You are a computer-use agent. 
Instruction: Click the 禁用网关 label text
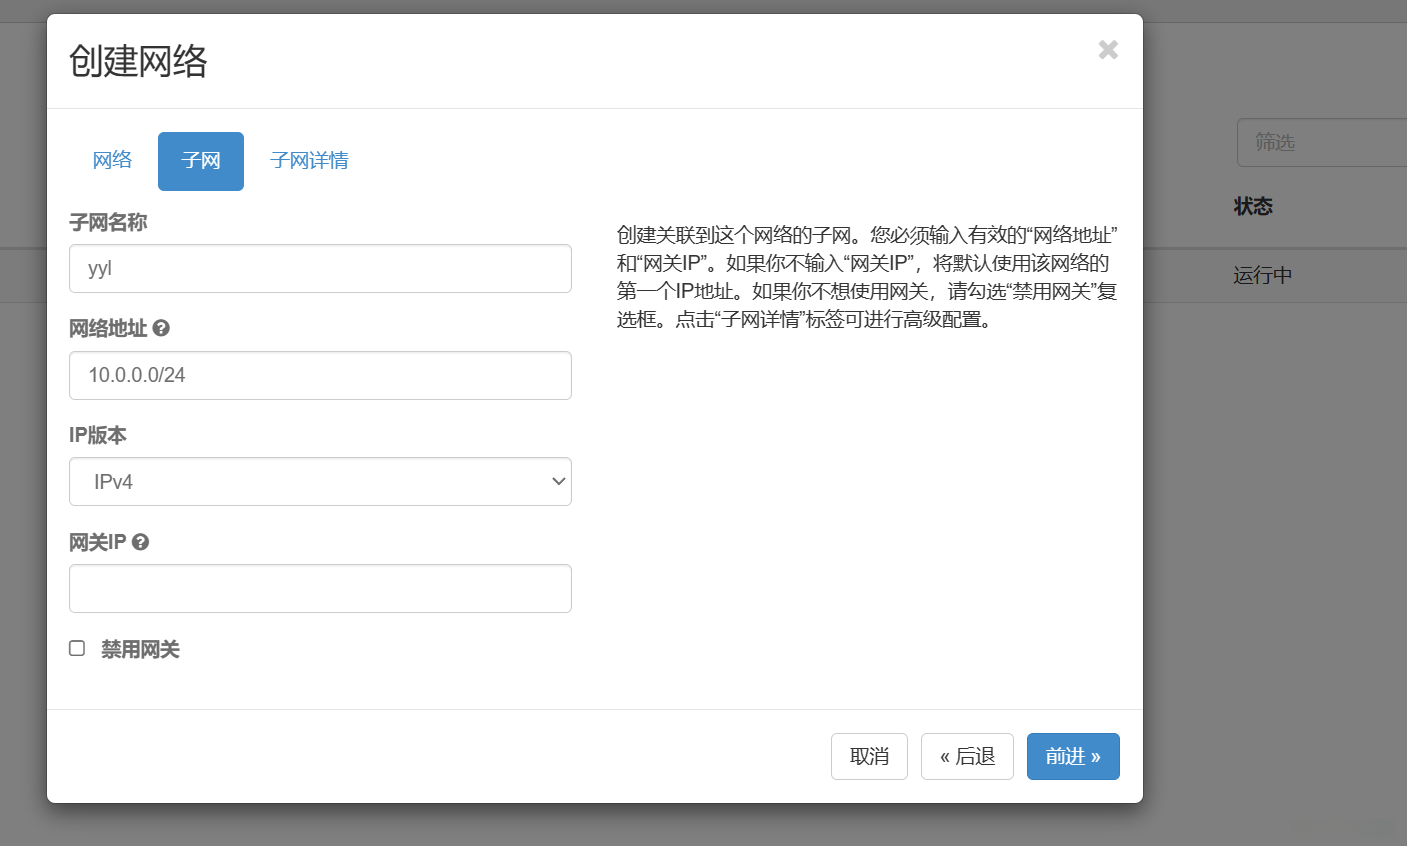click(x=140, y=650)
